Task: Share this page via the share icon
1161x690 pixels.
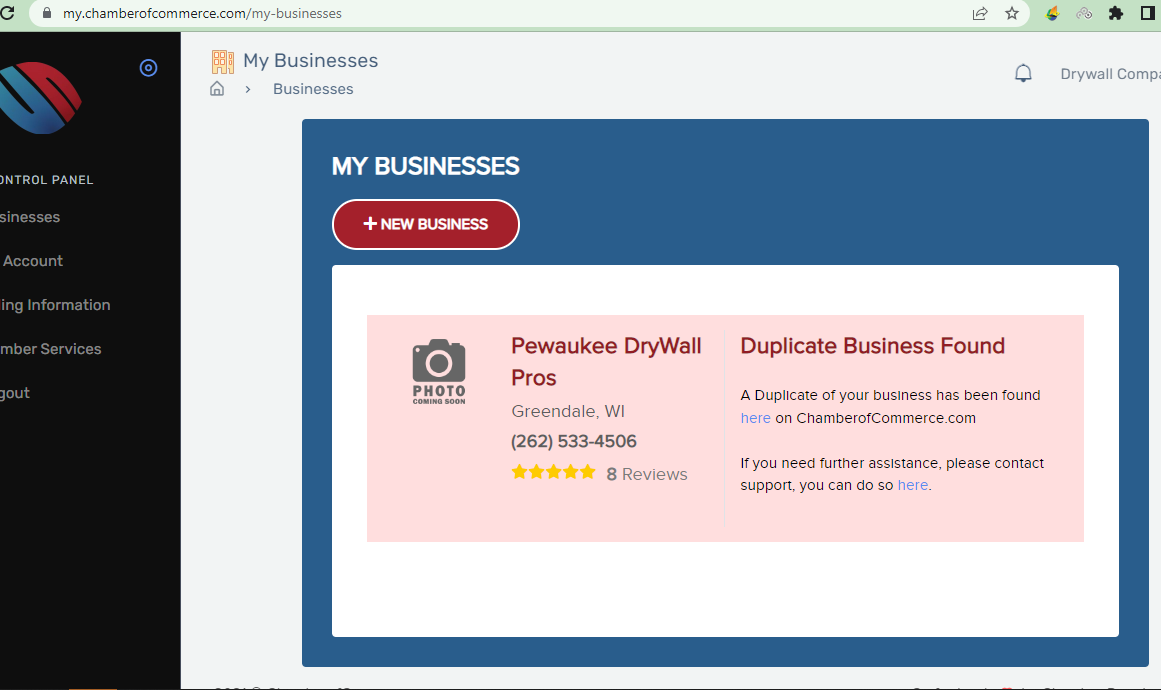Action: point(980,13)
